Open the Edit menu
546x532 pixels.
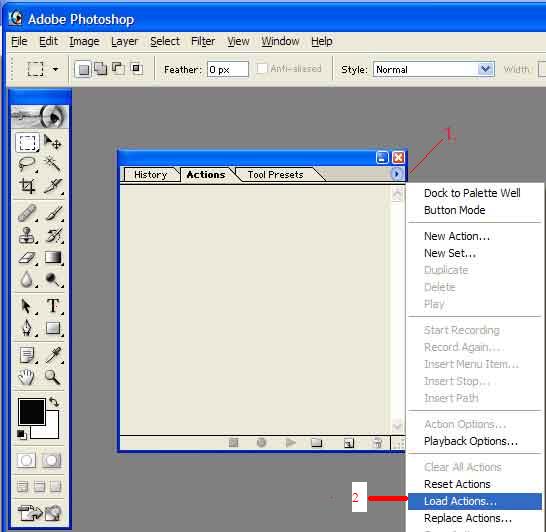[x=48, y=41]
